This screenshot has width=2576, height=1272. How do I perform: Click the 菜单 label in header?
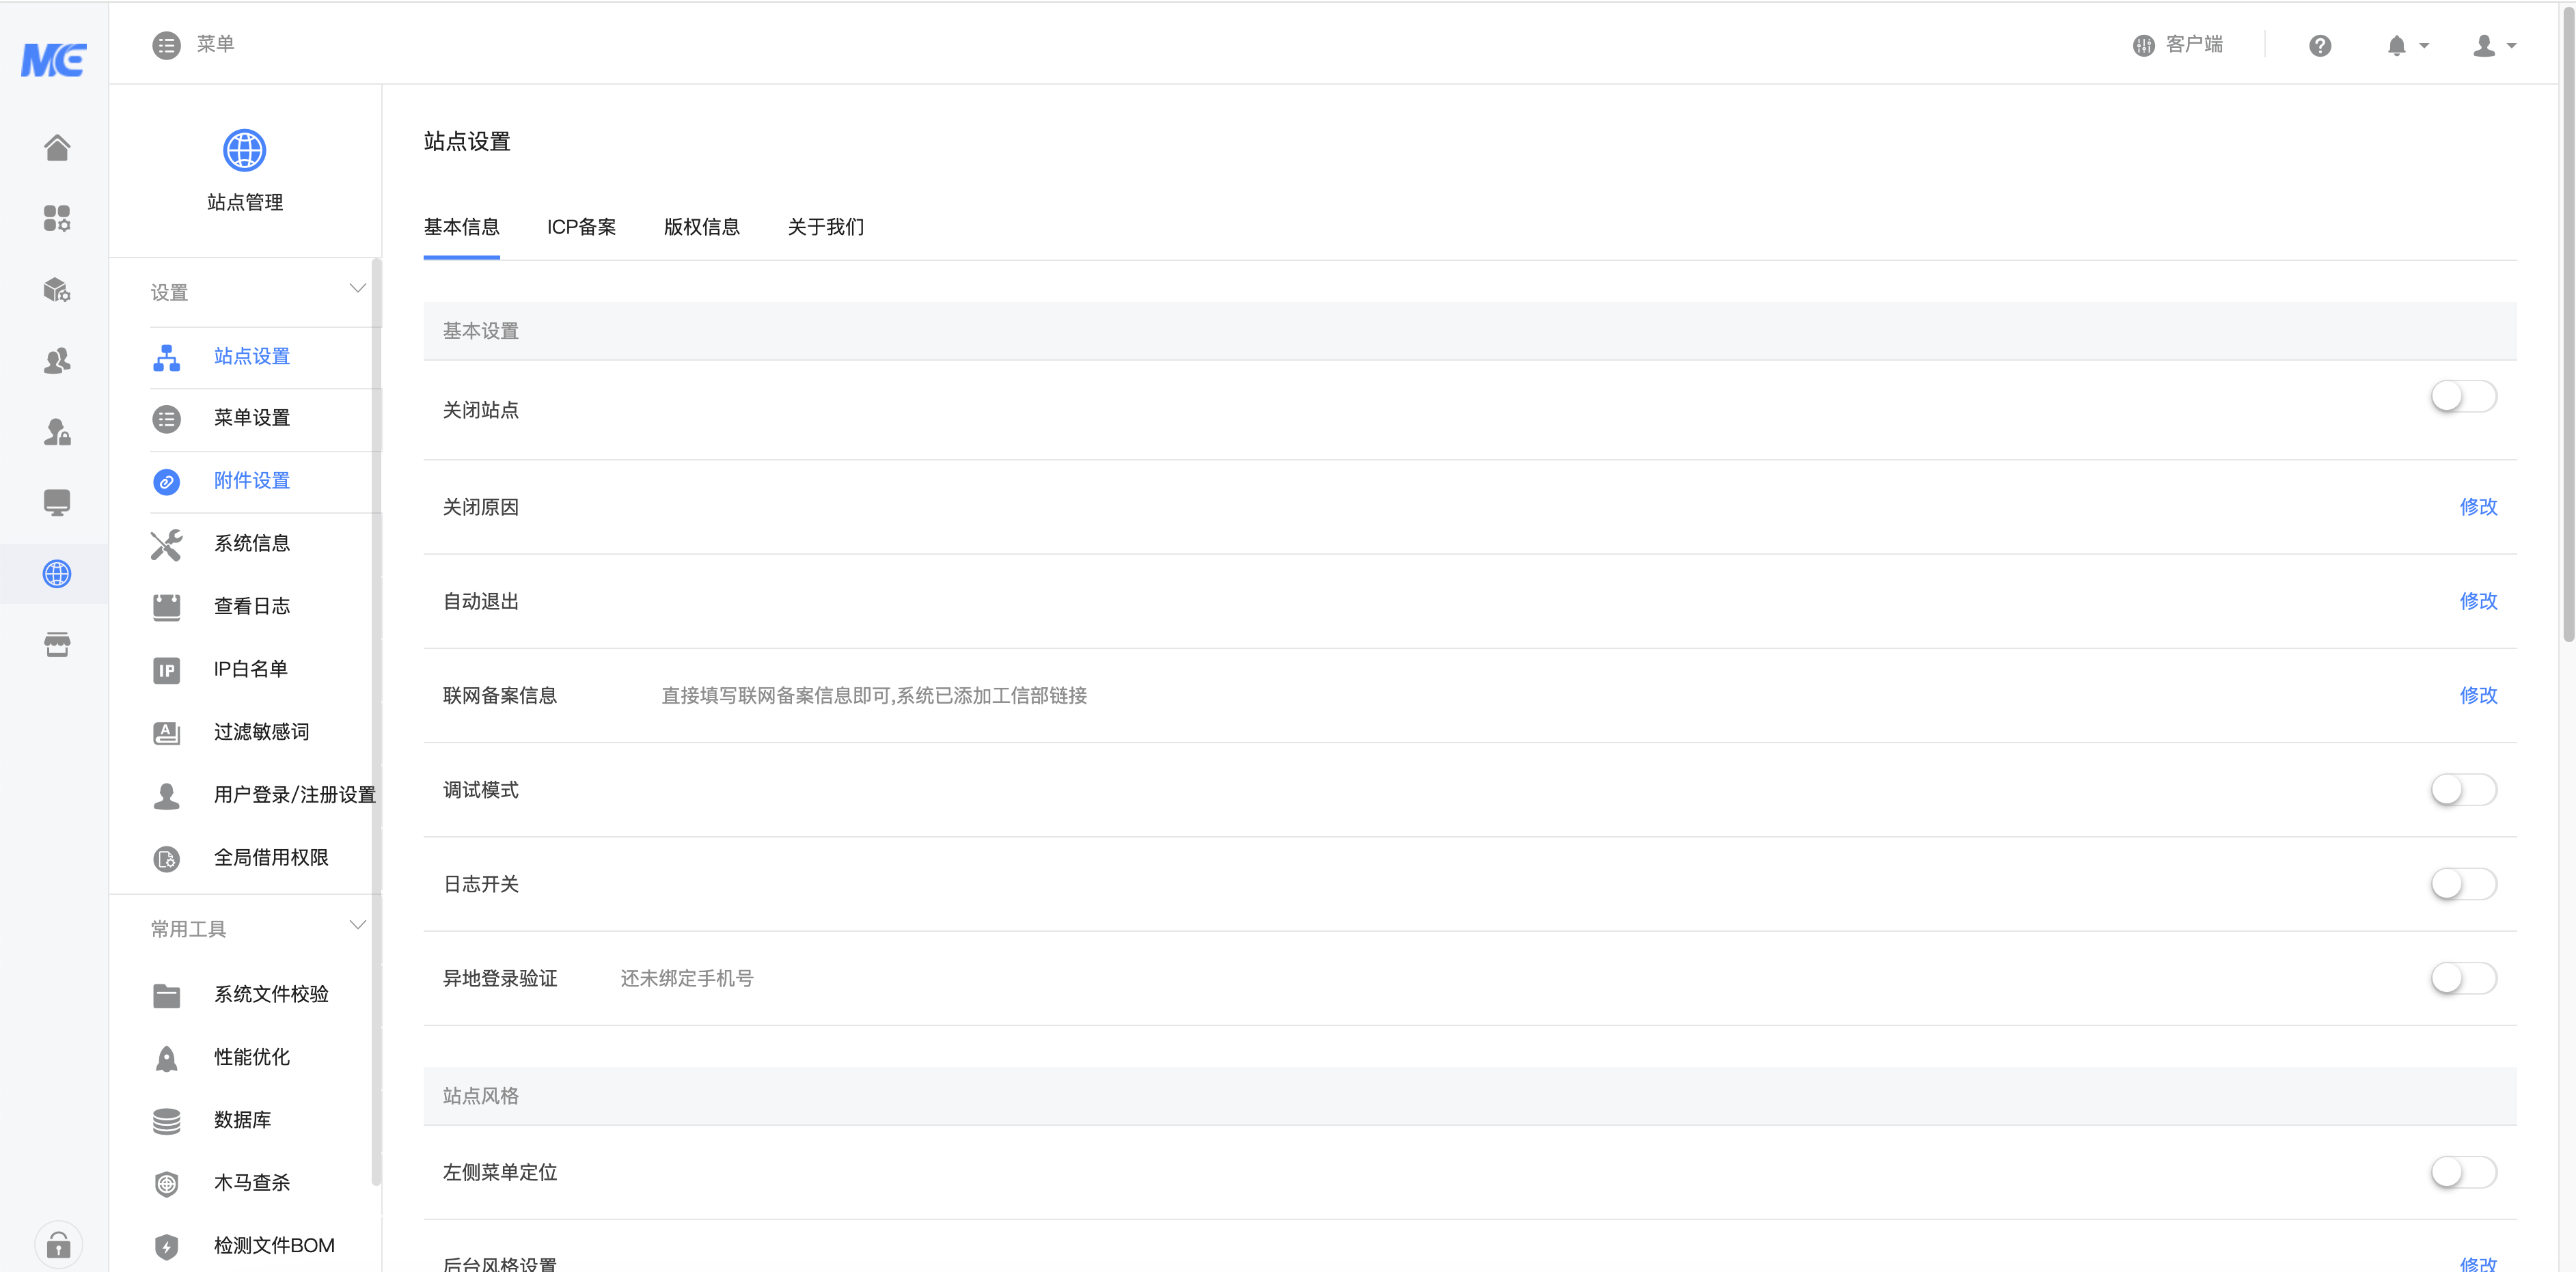pos(215,44)
